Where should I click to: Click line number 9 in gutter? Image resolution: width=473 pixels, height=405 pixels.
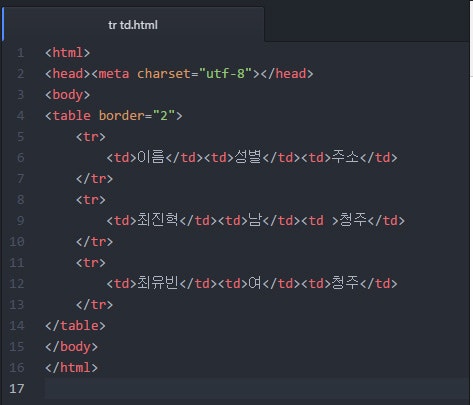[x=21, y=221]
